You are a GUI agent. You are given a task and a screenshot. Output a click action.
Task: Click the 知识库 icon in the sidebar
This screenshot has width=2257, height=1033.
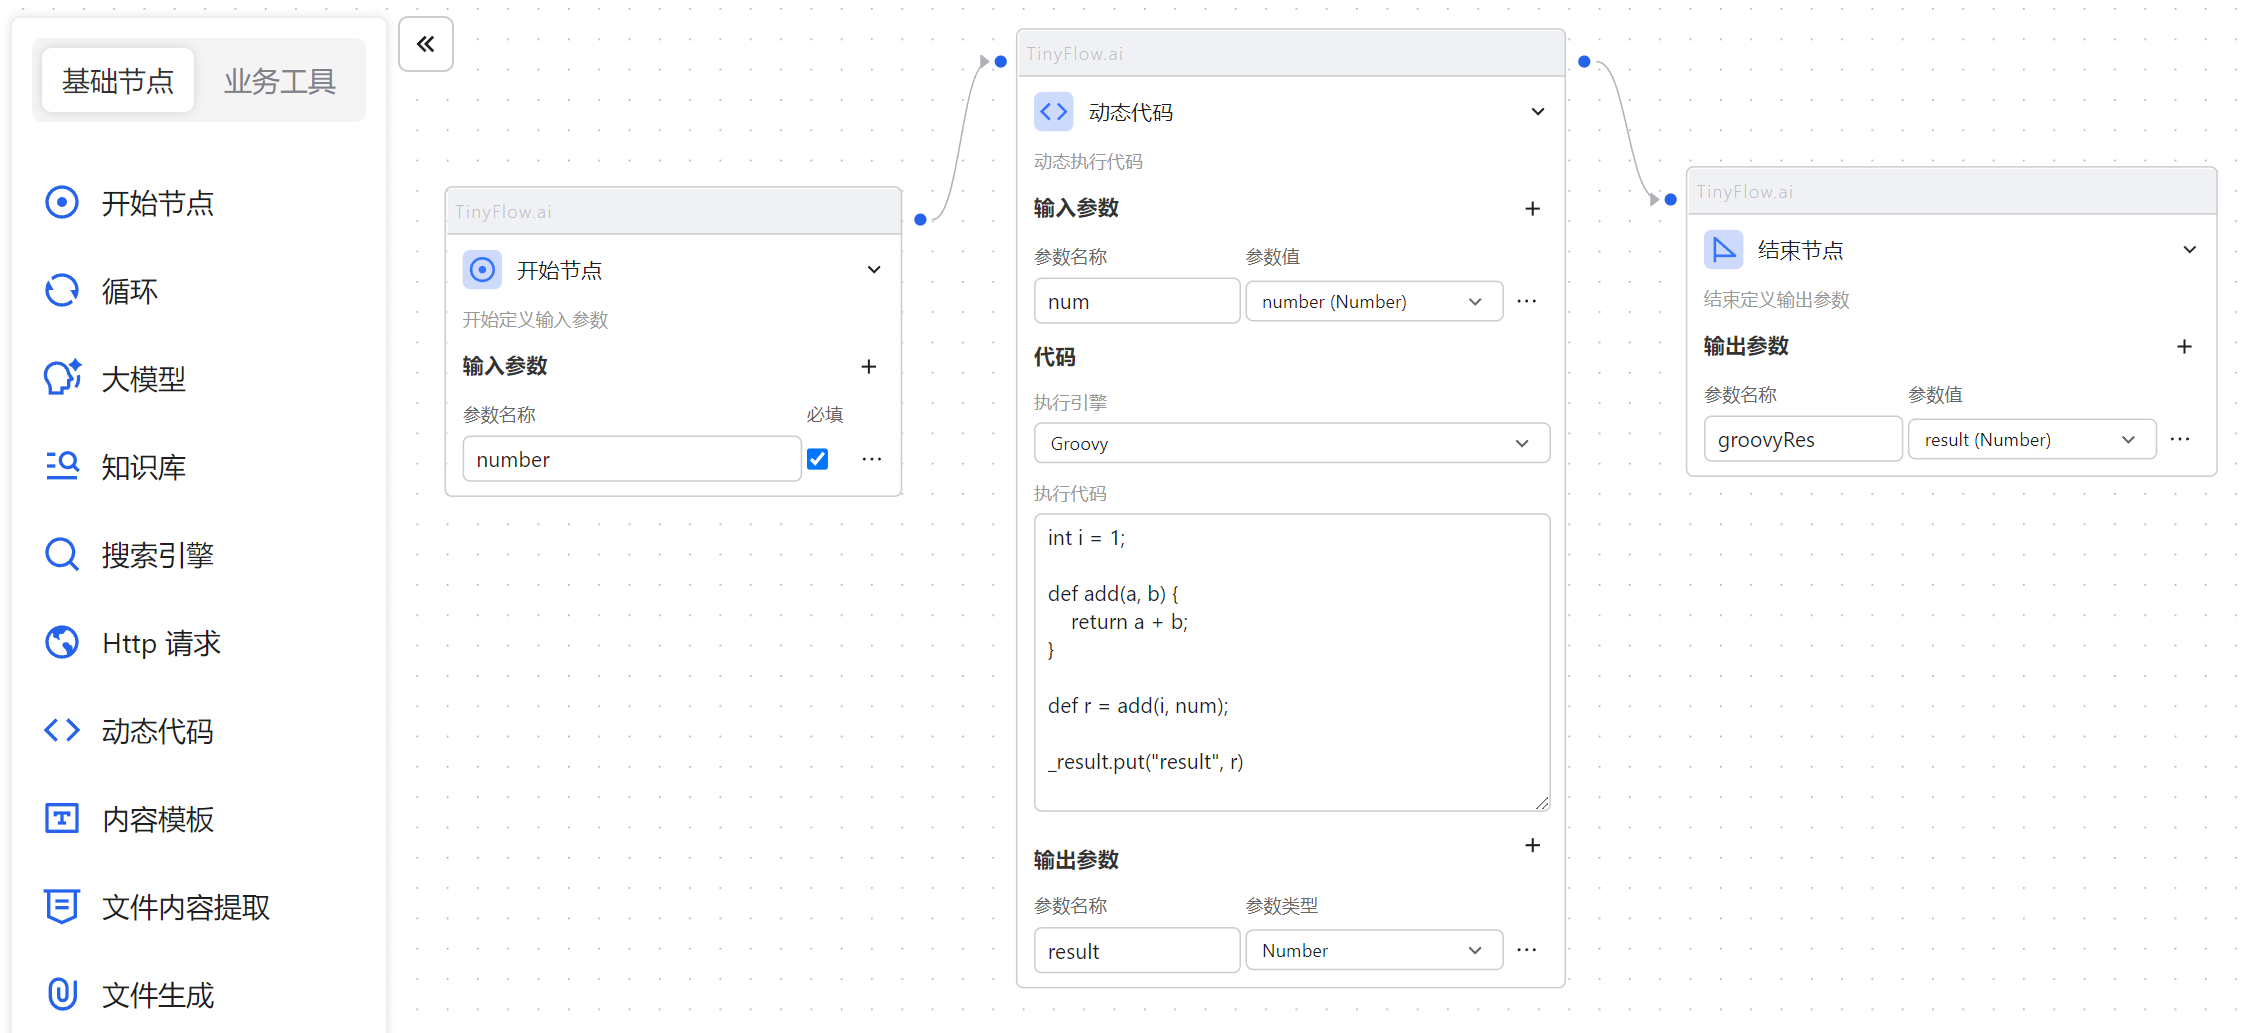coord(62,467)
